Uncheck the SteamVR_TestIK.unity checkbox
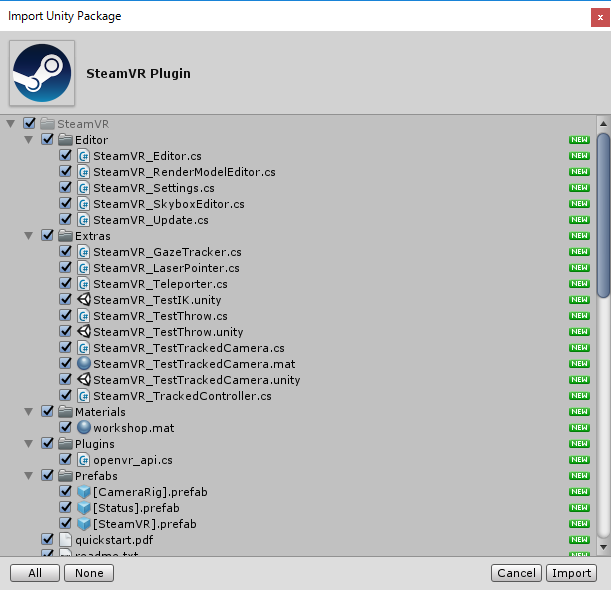 (x=65, y=299)
